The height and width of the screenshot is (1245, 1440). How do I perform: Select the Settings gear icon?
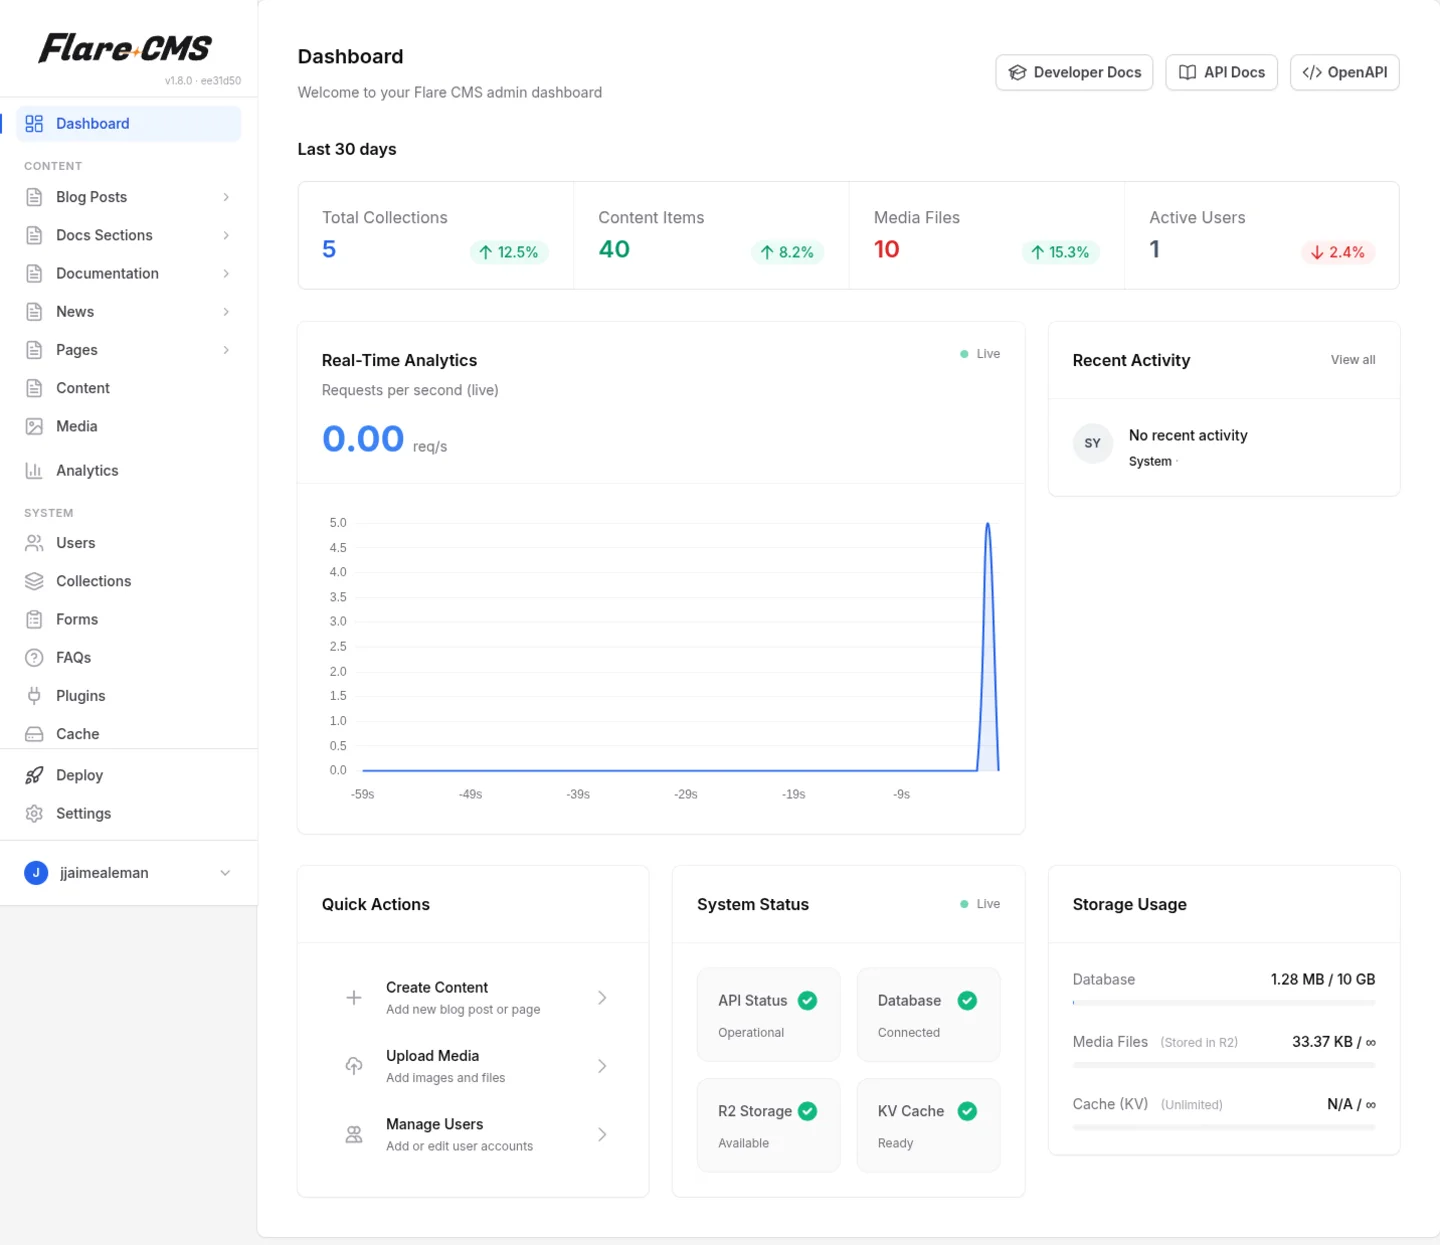tap(35, 813)
